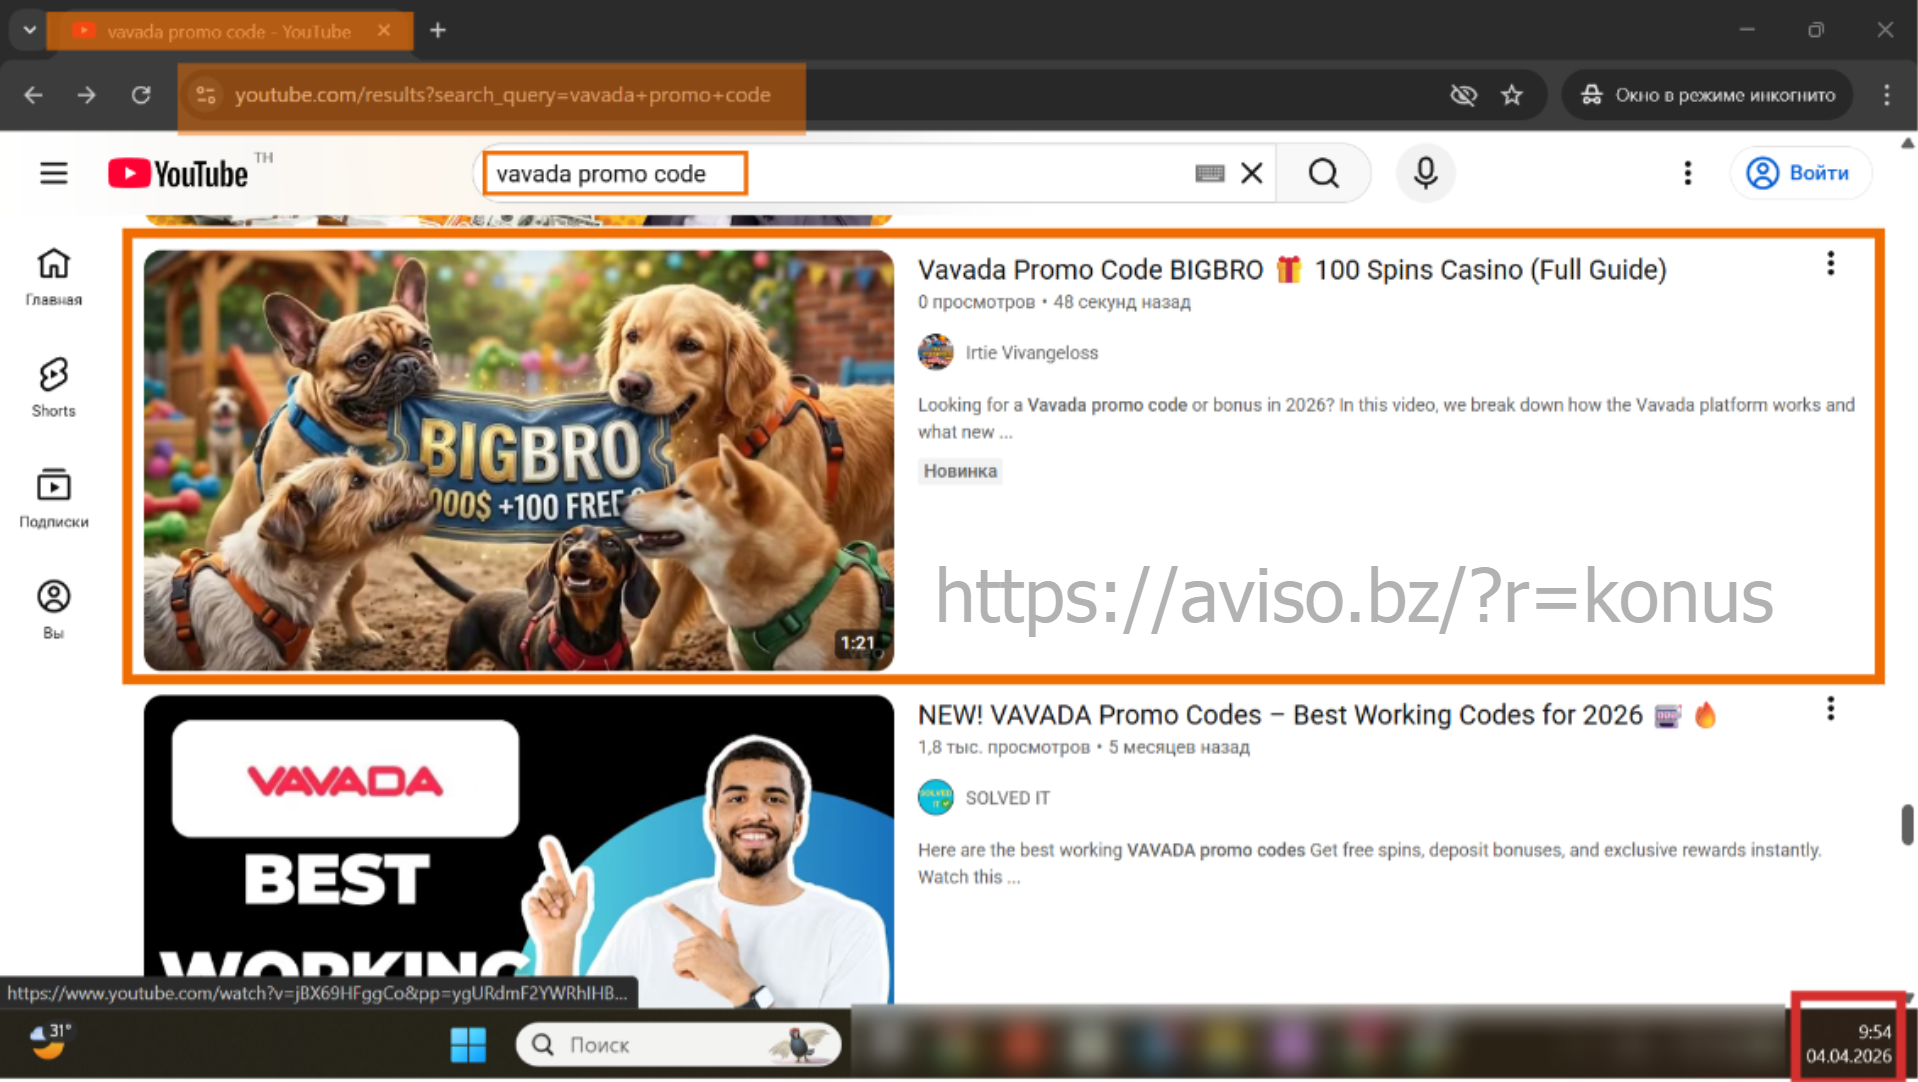
Task: Clear the search query with the X
Action: (x=1251, y=174)
